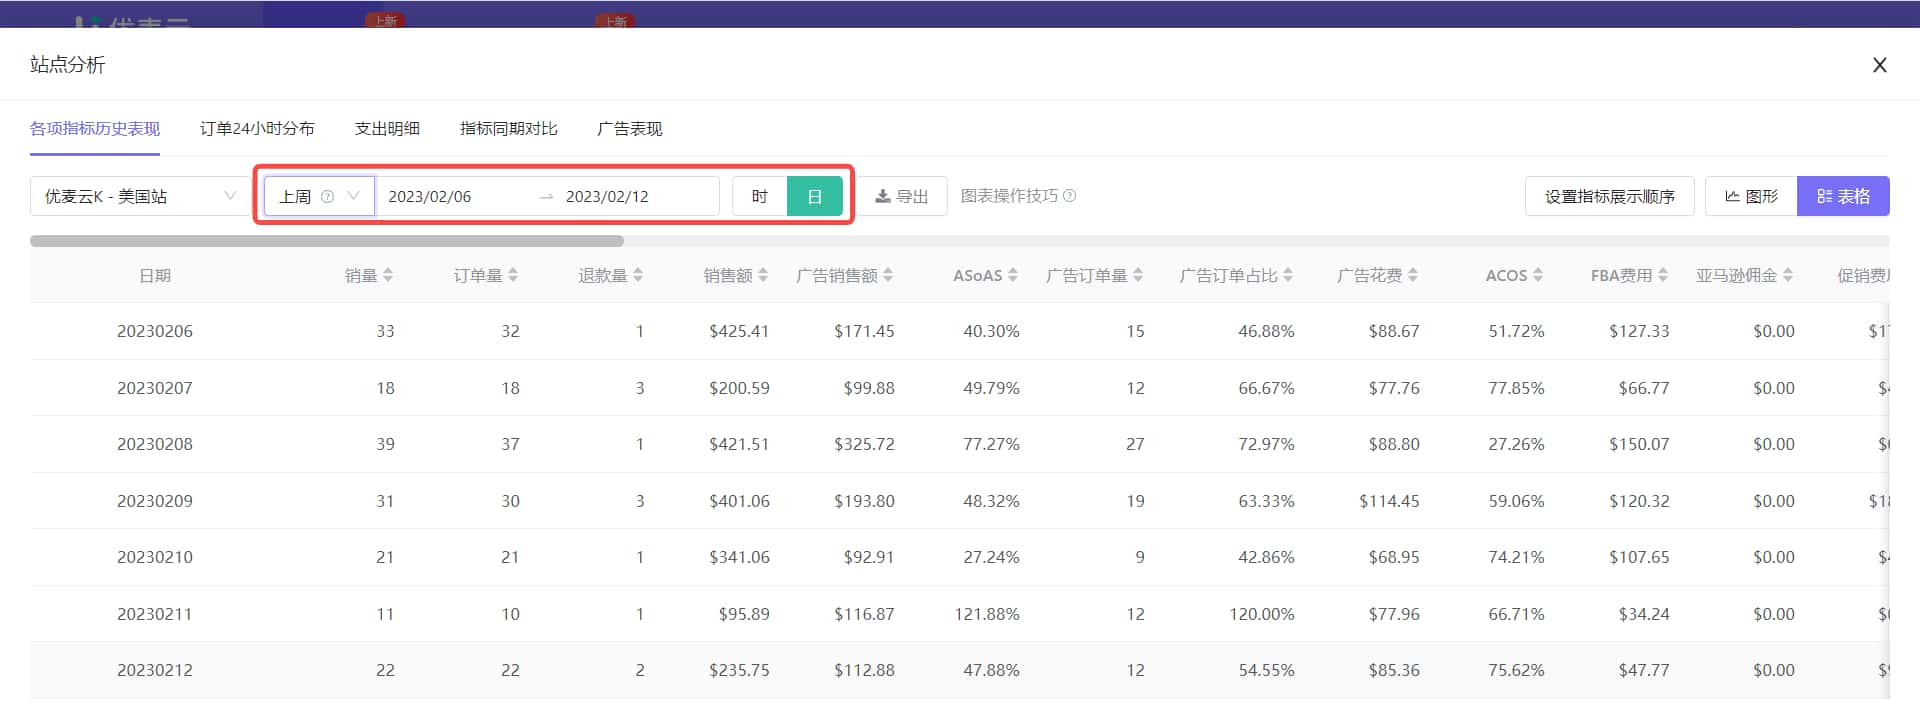Viewport: 1920px width, 717px height.
Task: Select date cell 20230212
Action: coord(155,670)
